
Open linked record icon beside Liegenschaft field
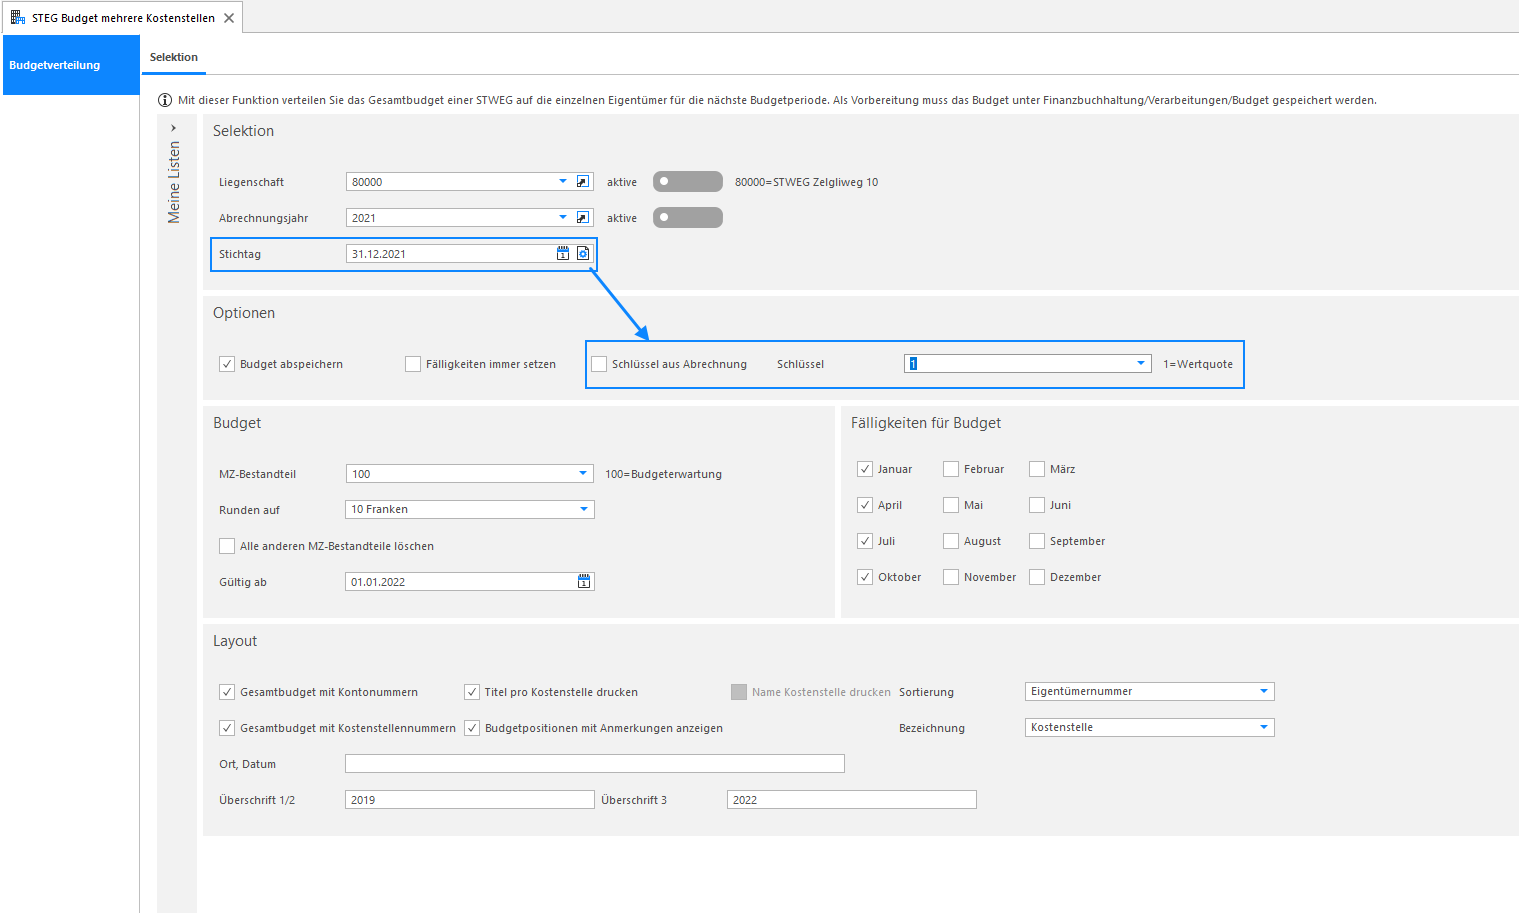[x=583, y=182]
